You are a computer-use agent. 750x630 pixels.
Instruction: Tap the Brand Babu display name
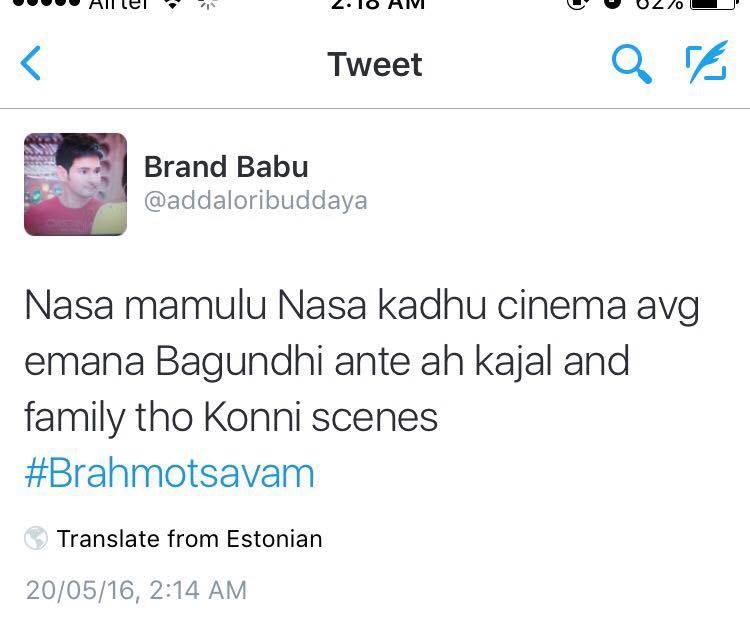click(226, 167)
